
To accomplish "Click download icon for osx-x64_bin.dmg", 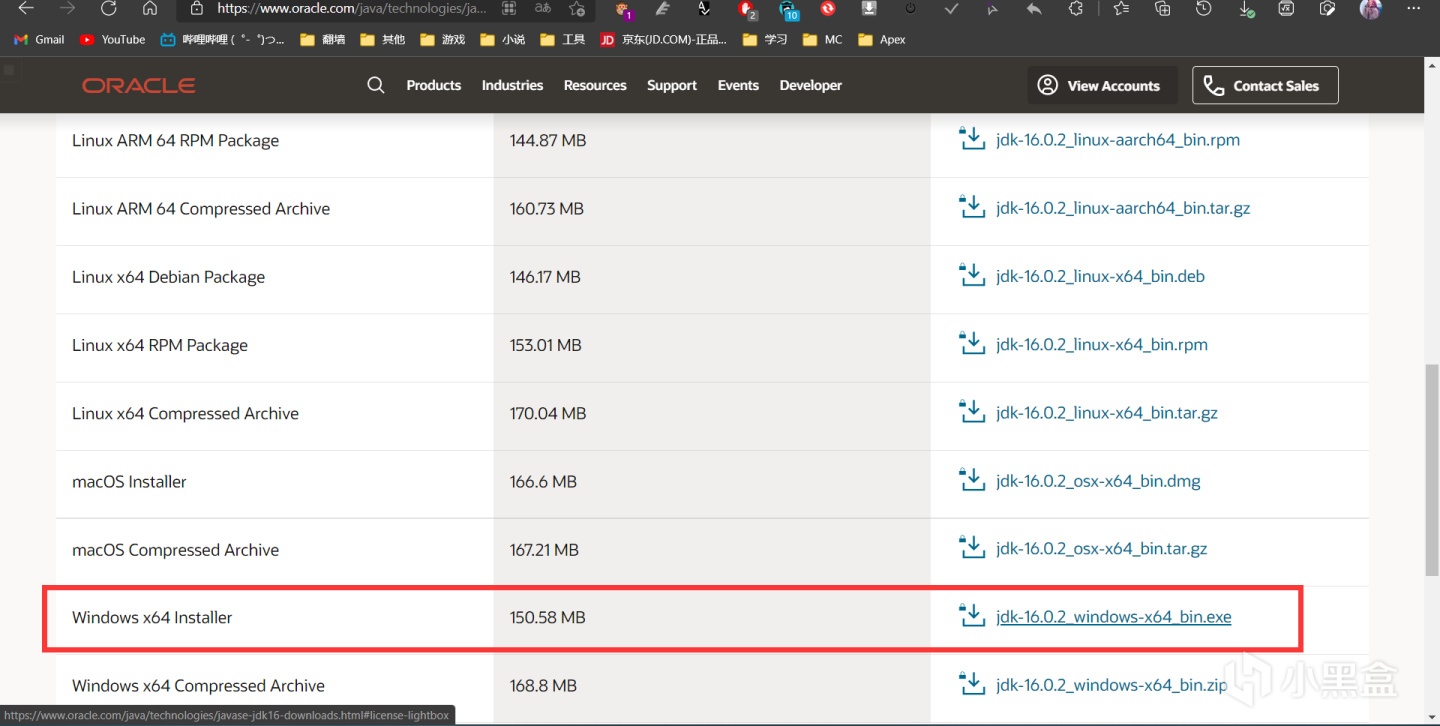I will click(972, 480).
